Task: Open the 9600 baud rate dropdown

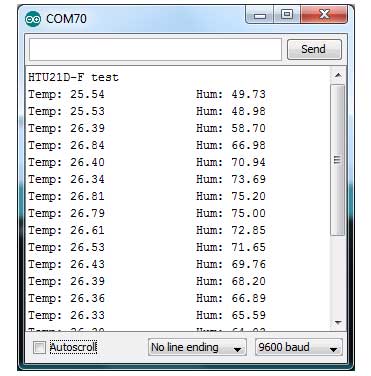Action: click(x=299, y=348)
